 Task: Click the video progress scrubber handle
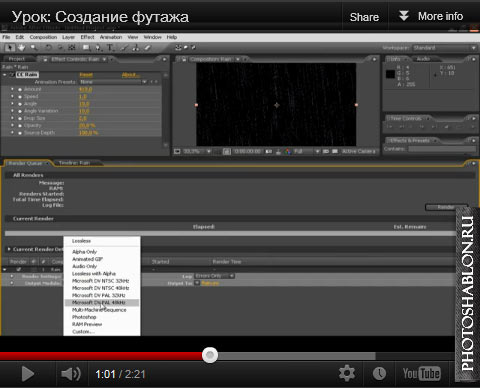click(210, 355)
